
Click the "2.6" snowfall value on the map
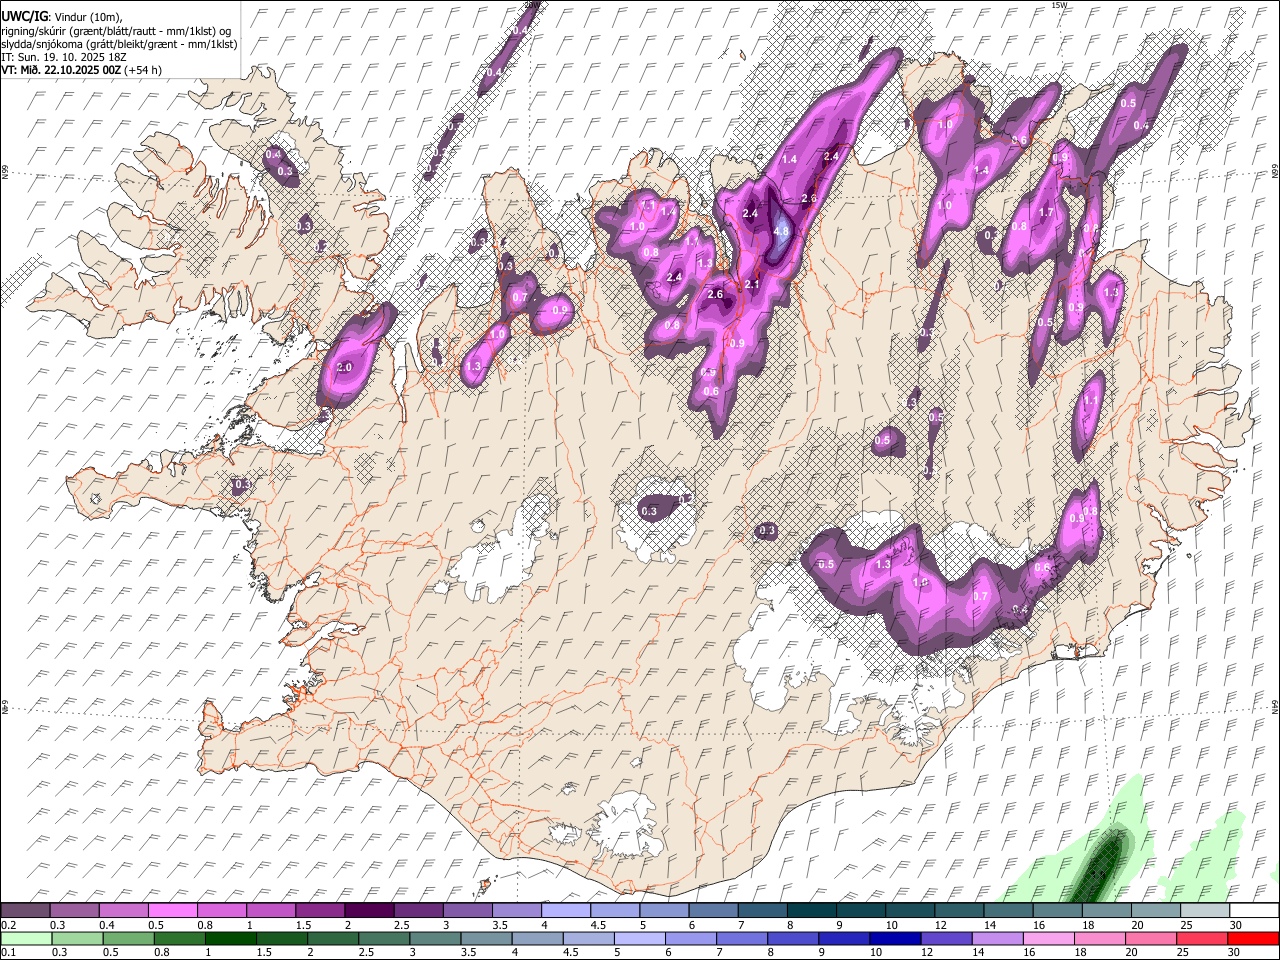tap(715, 294)
